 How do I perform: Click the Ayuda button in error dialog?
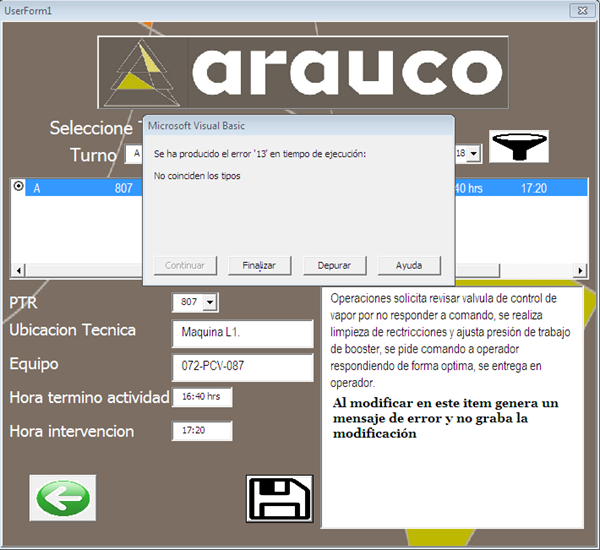click(x=409, y=265)
